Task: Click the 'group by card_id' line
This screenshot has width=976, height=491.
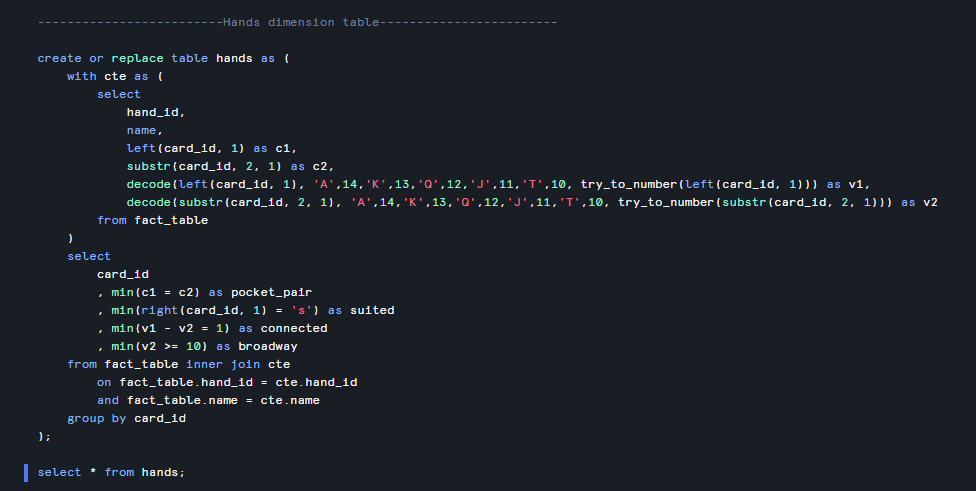Action: tap(126, 418)
